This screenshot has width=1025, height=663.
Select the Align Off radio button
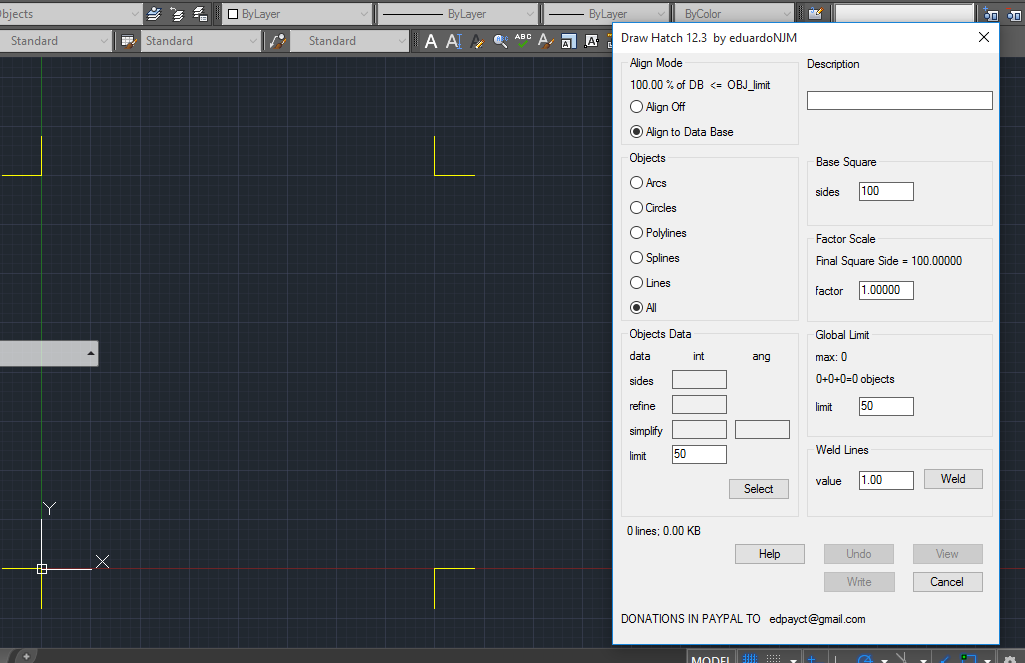coord(637,106)
